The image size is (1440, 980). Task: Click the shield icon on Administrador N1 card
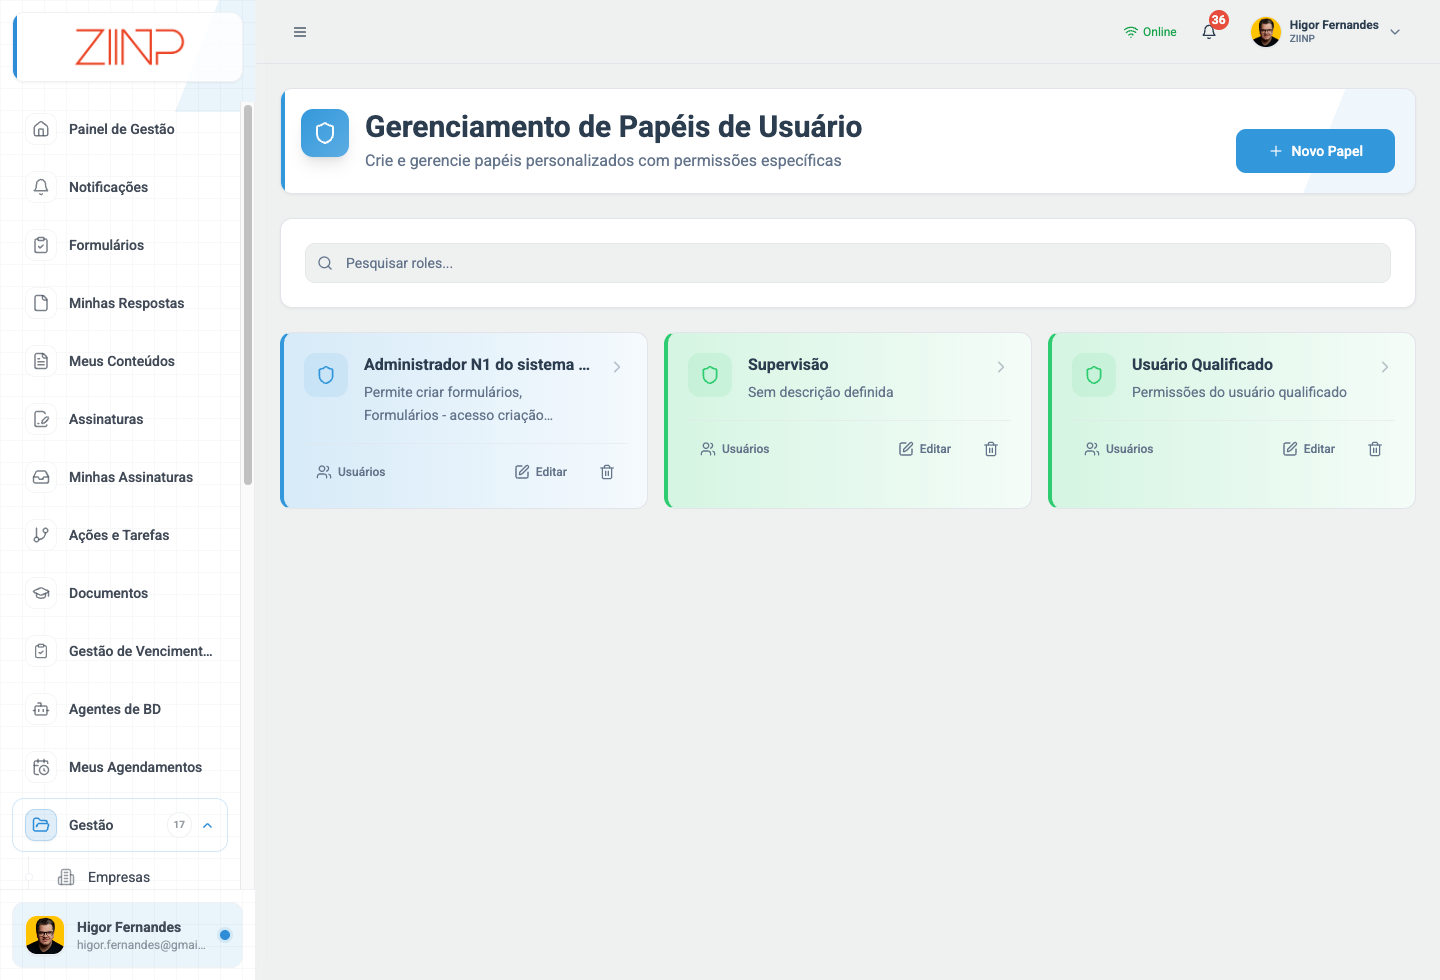coord(326,375)
